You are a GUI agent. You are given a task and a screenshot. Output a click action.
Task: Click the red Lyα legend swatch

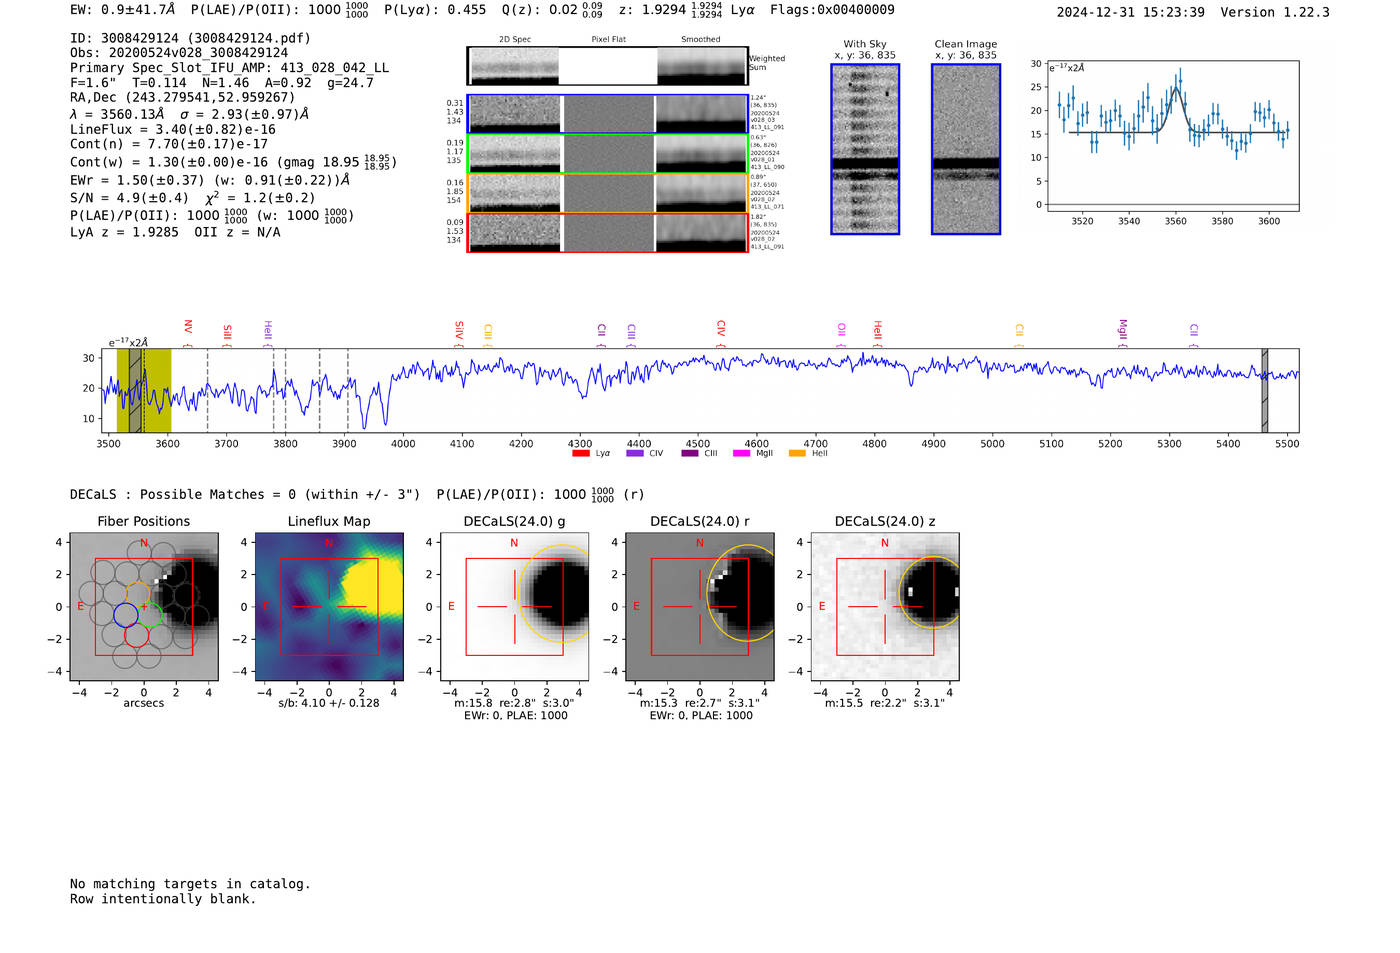coord(580,453)
